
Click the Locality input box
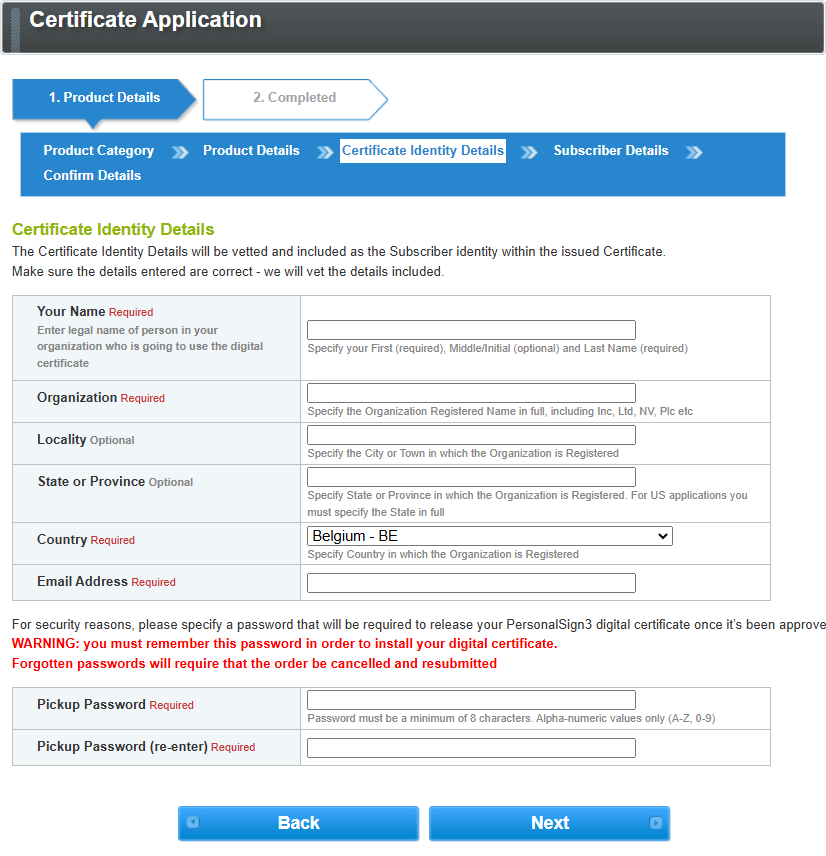click(471, 435)
